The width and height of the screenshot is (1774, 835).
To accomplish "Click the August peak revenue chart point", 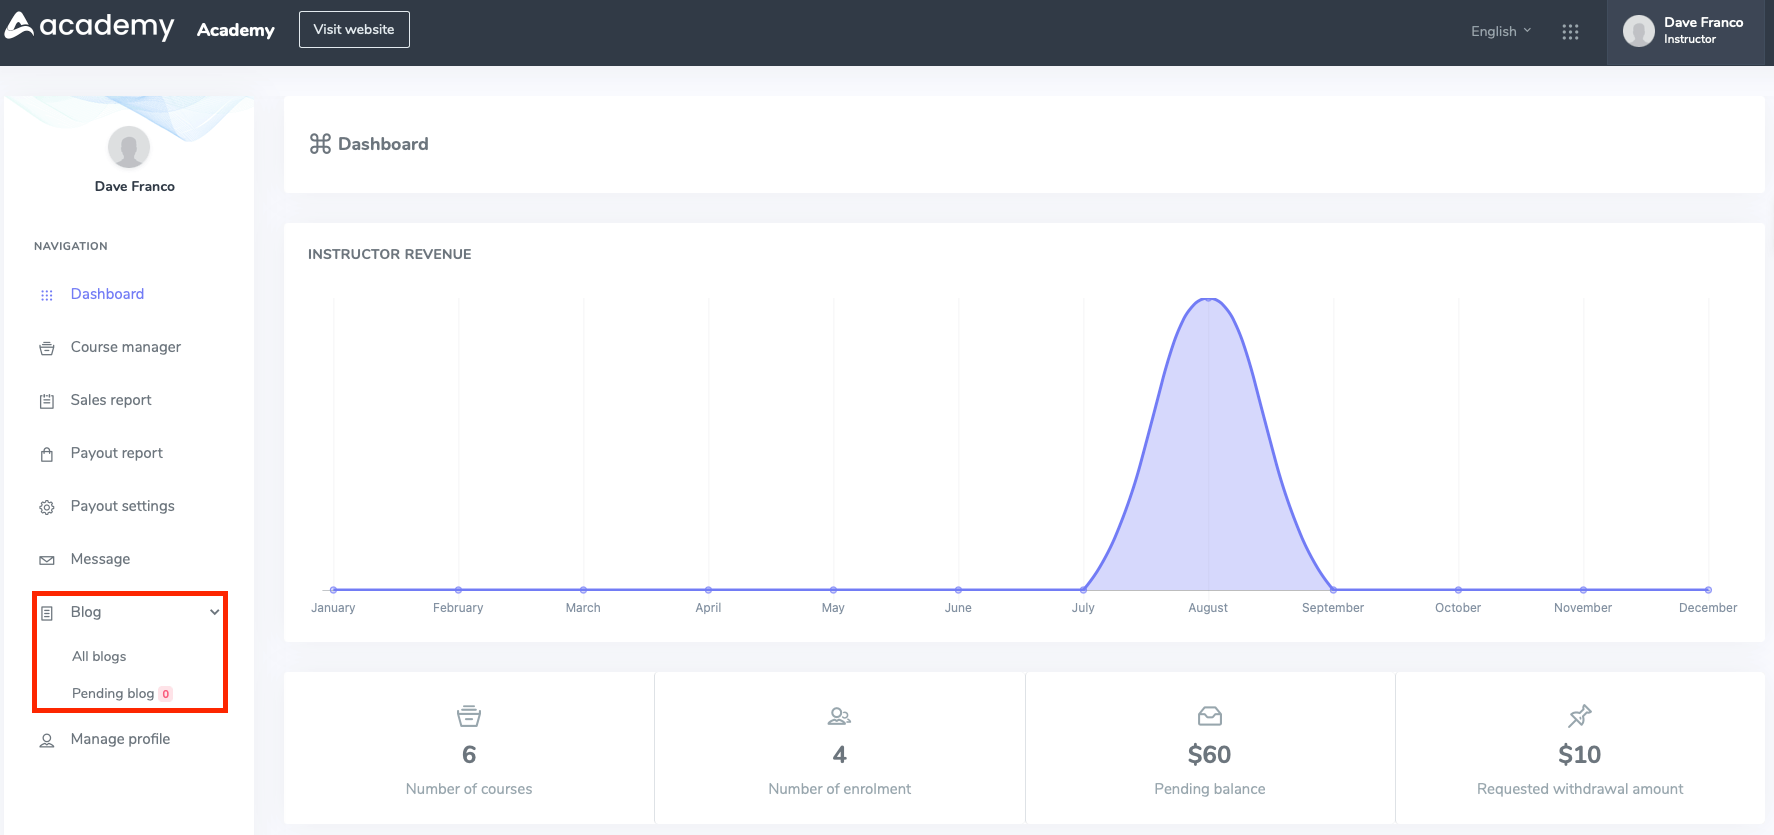I will tap(1208, 299).
